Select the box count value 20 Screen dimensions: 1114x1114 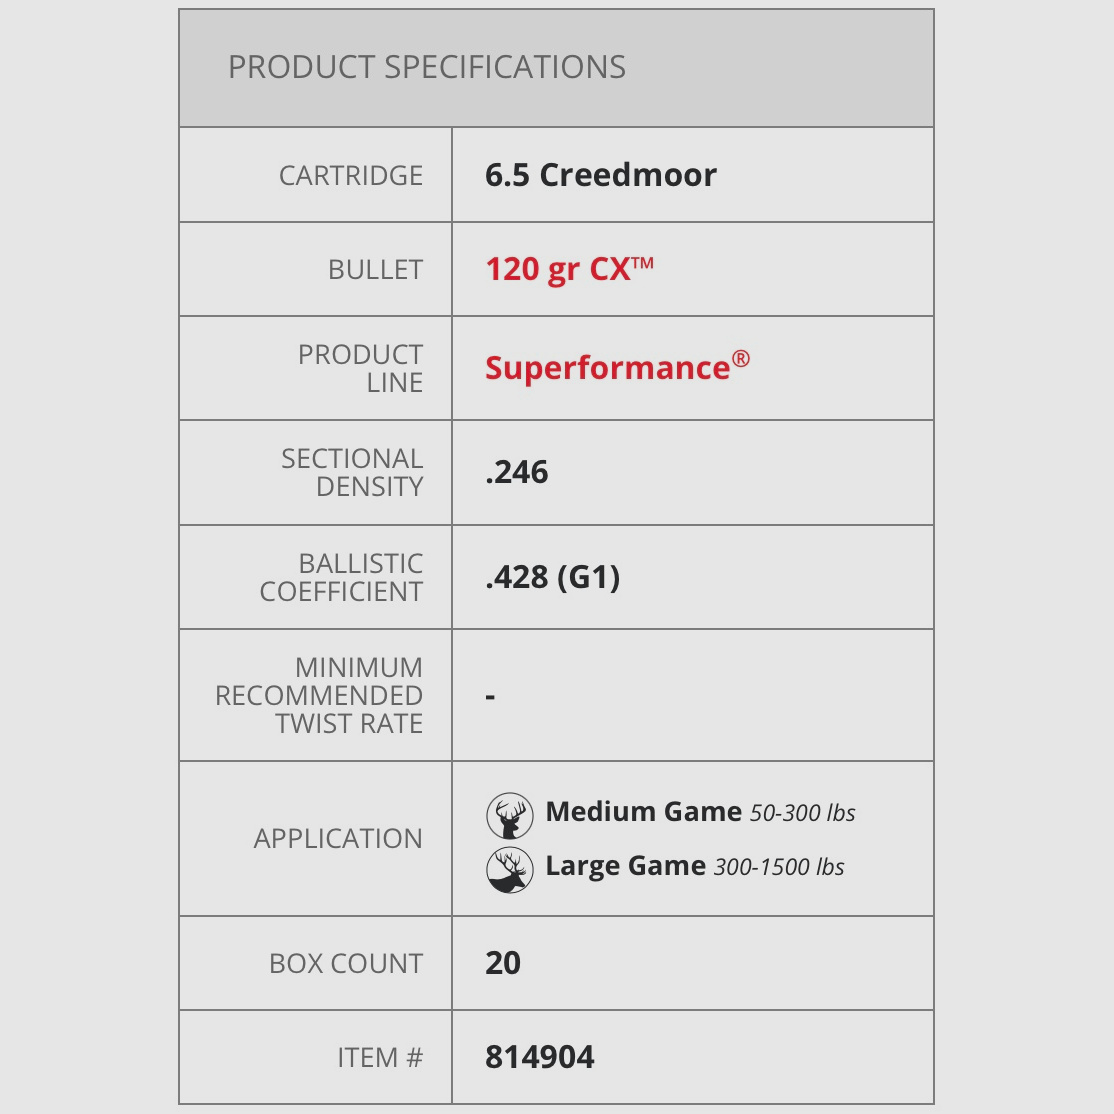click(x=503, y=963)
